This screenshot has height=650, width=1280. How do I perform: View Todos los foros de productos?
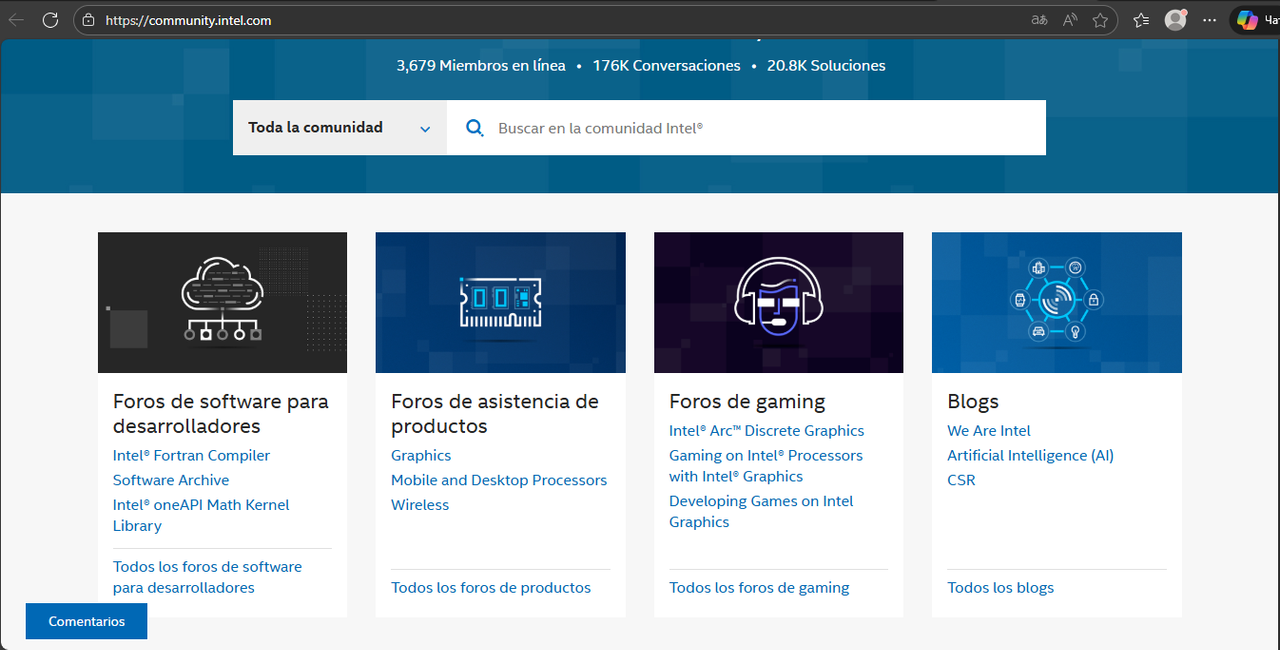491,588
